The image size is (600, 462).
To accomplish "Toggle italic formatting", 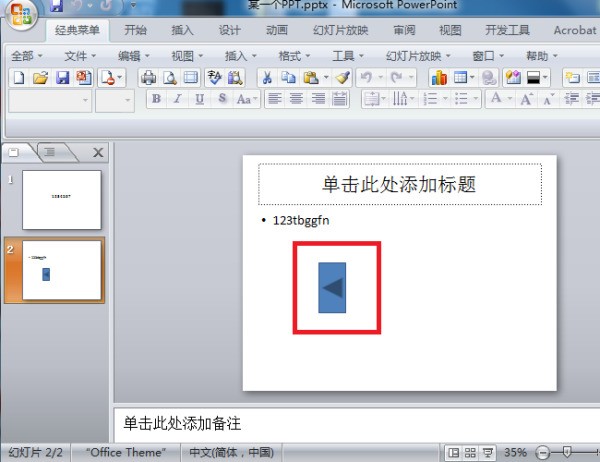I will pyautogui.click(x=177, y=99).
